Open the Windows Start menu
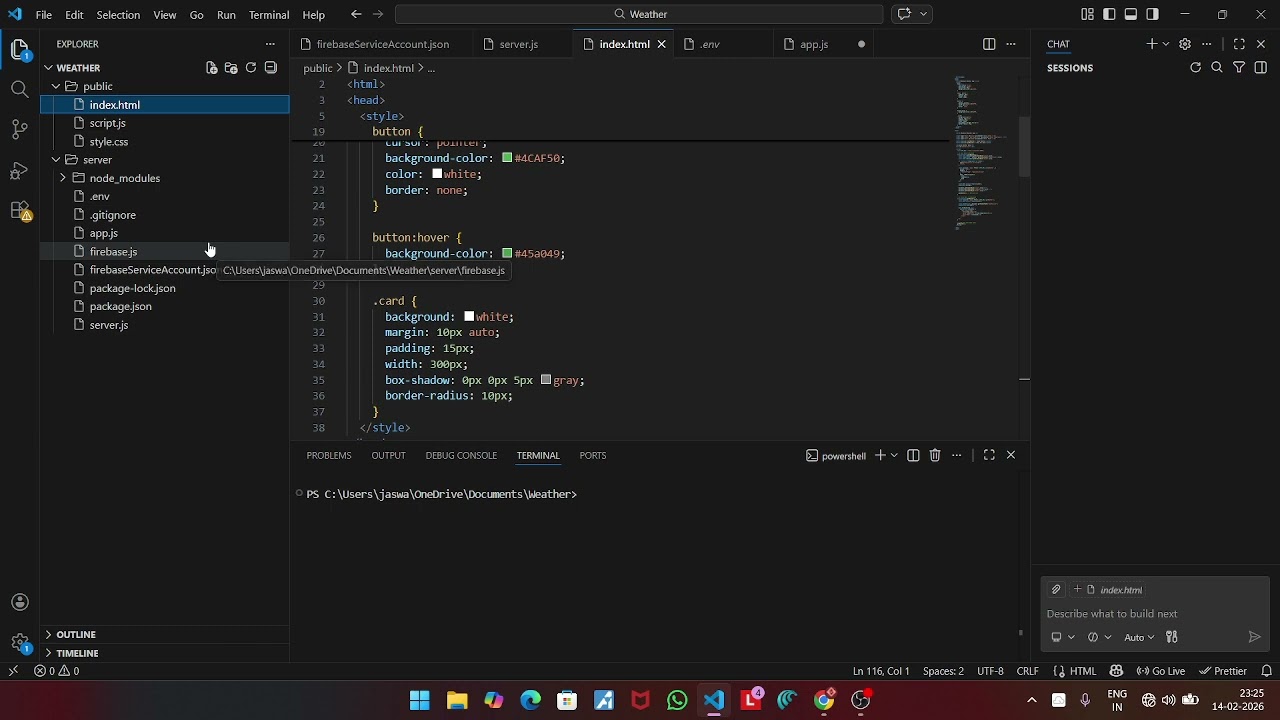 (x=419, y=700)
